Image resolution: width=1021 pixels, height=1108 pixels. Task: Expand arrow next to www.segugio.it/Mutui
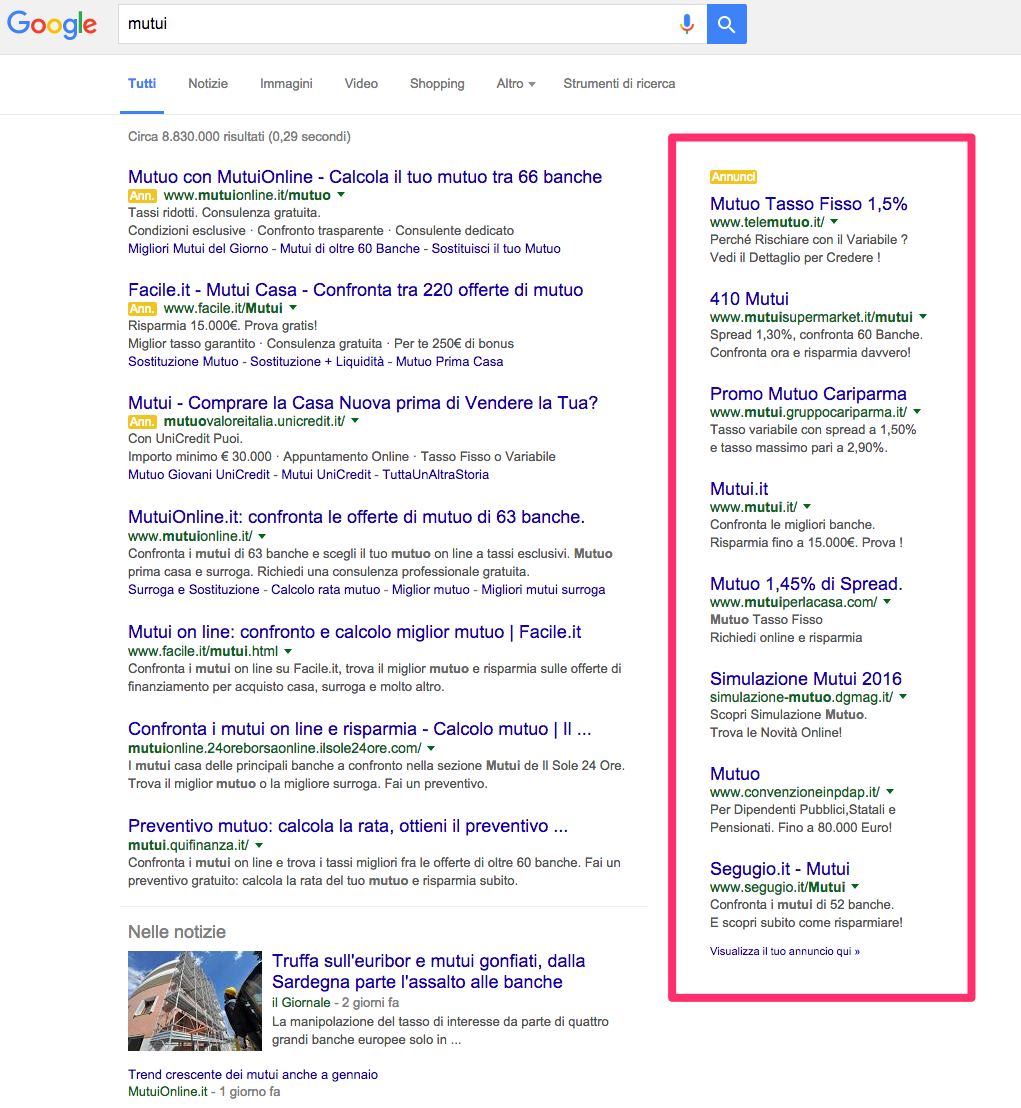[x=855, y=886]
